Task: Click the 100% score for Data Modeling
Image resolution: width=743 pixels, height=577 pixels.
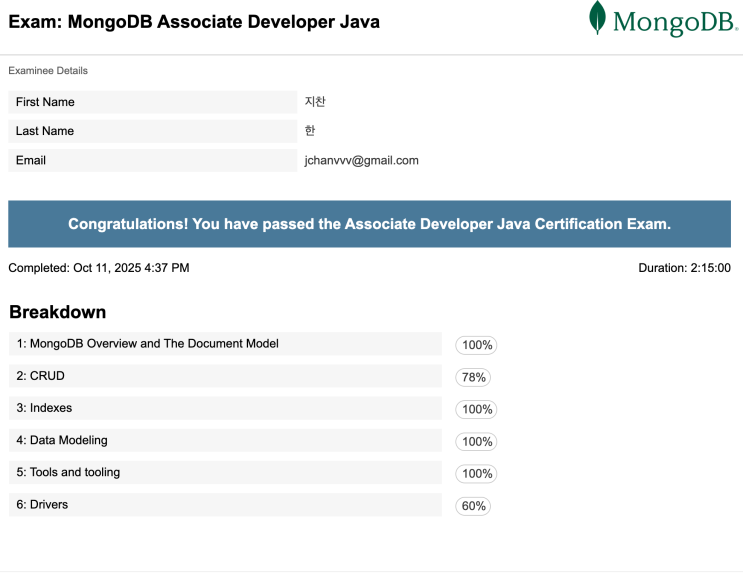Action: coord(476,442)
